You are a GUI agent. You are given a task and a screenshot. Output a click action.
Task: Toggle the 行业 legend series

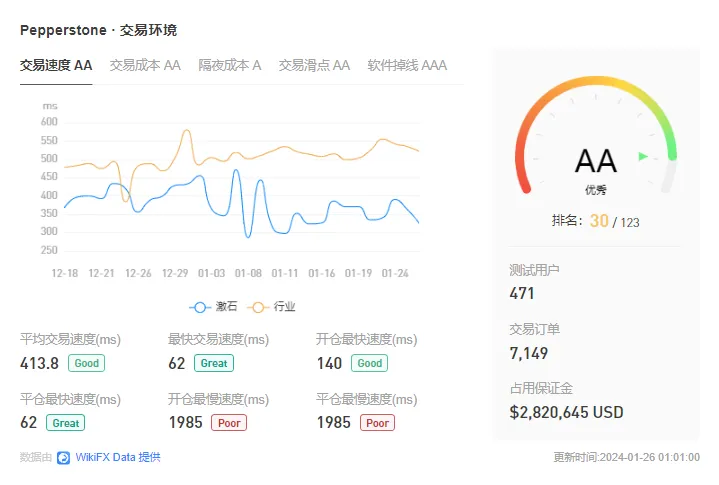pyautogui.click(x=271, y=307)
